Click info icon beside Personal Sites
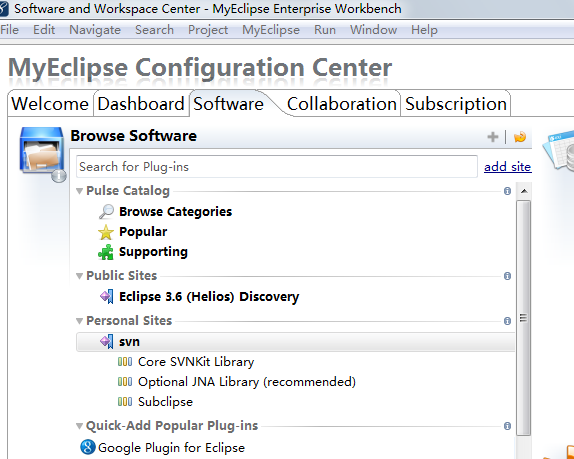Image resolution: width=574 pixels, height=459 pixels. click(x=507, y=321)
